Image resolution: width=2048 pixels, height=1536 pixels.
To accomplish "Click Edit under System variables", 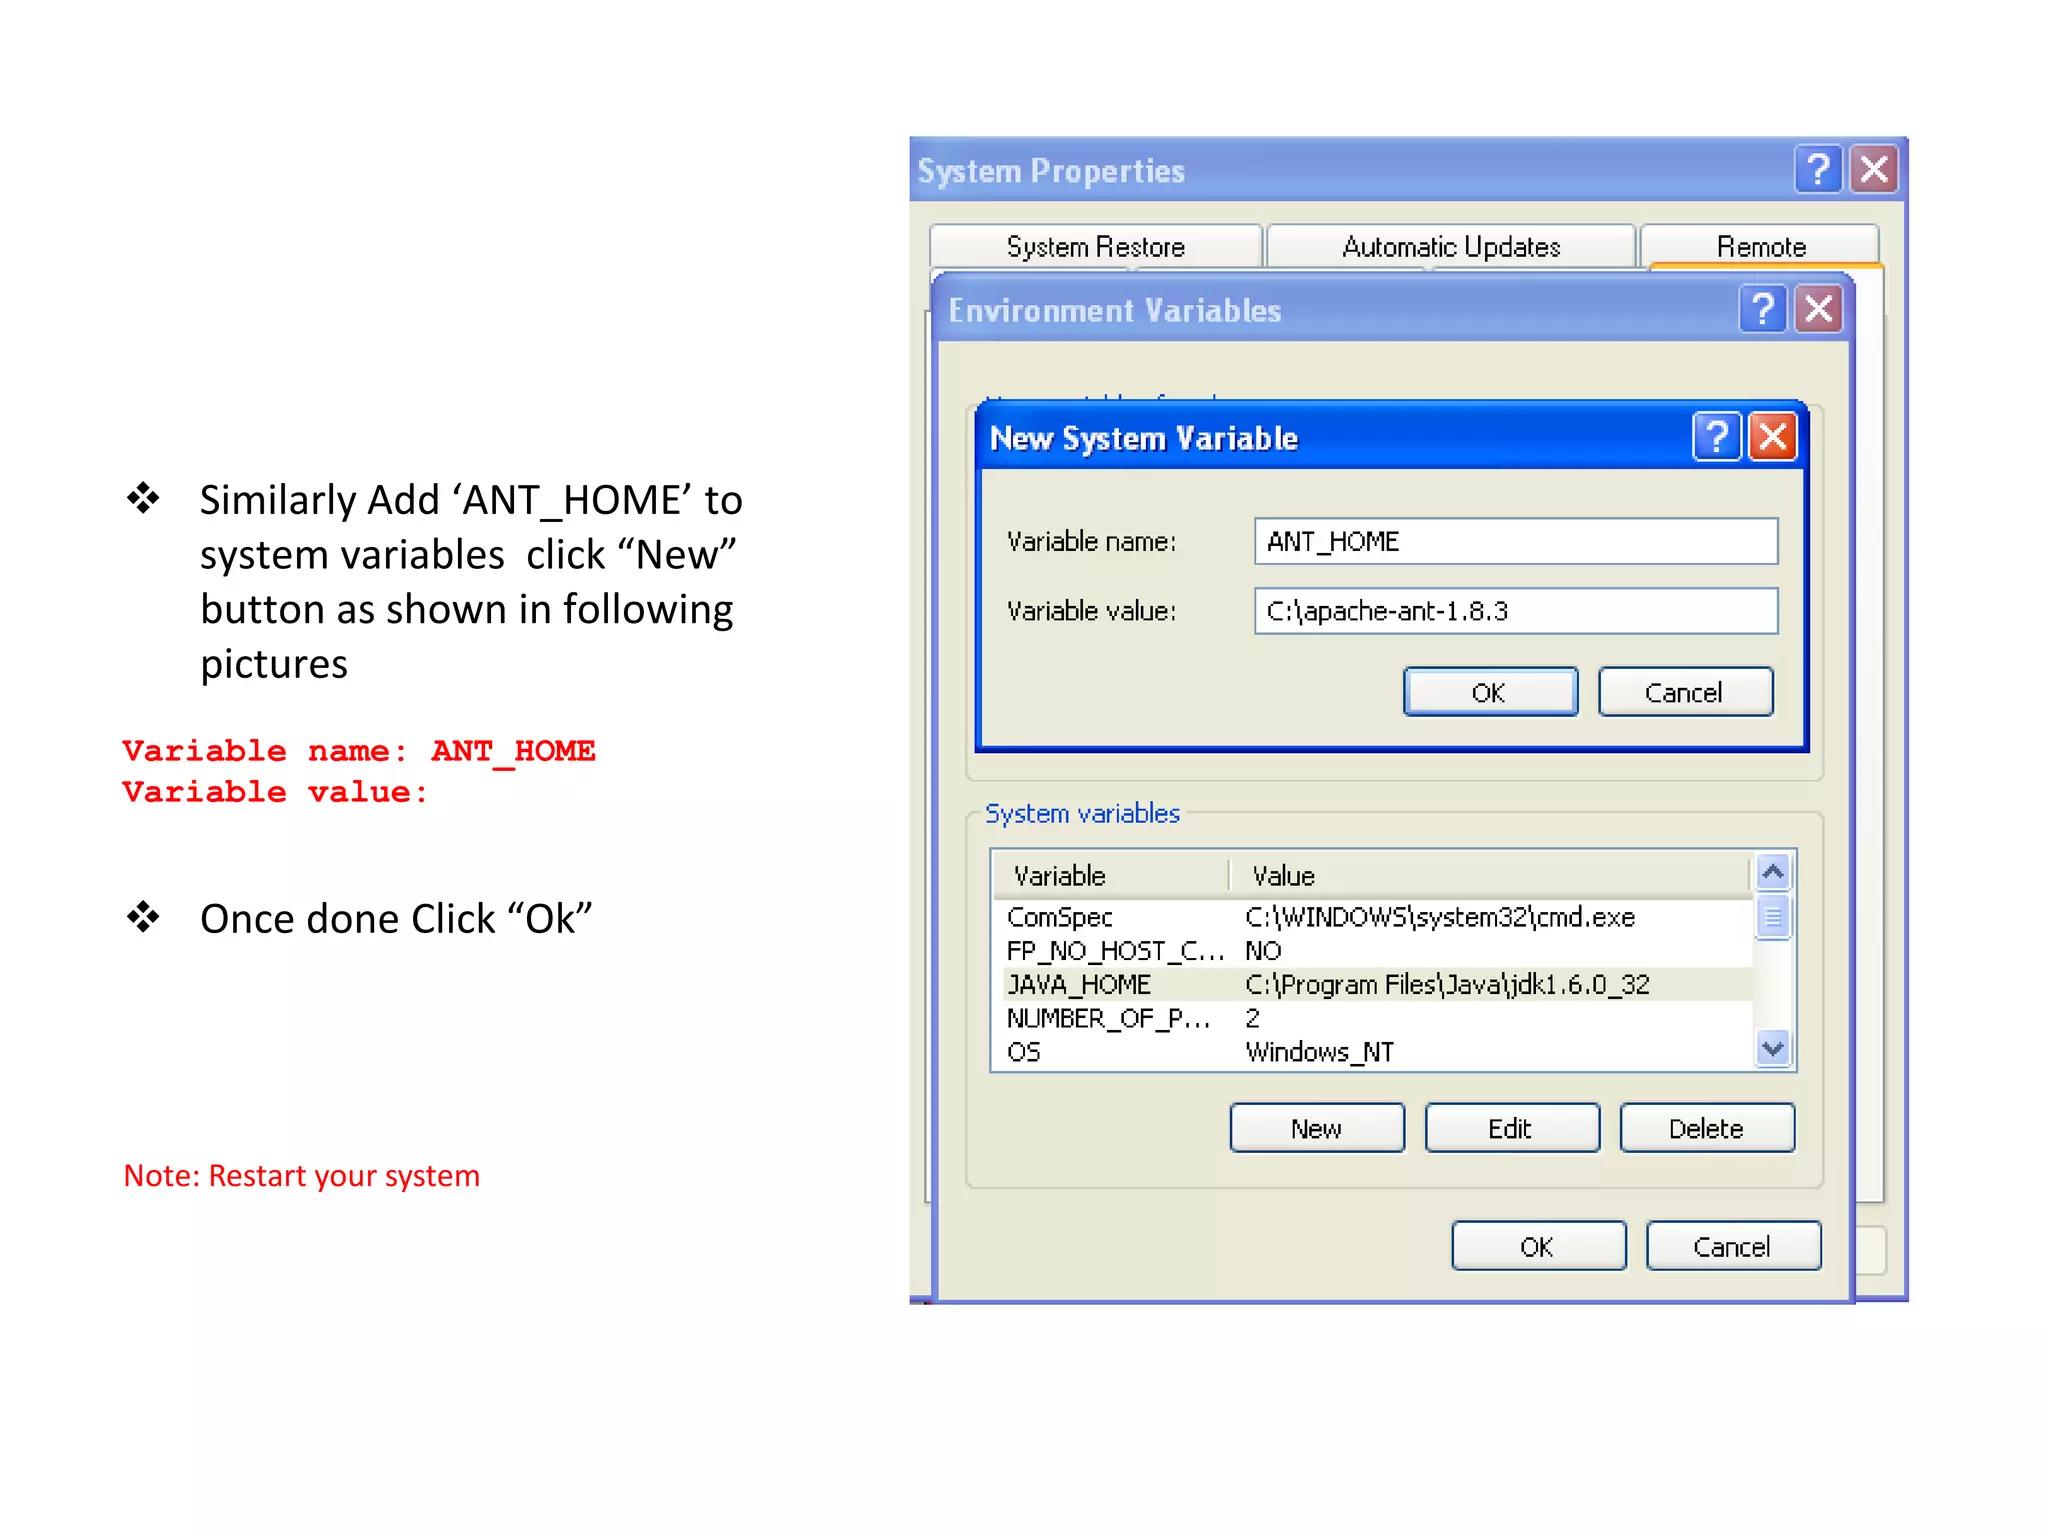I will pyautogui.click(x=1511, y=1128).
